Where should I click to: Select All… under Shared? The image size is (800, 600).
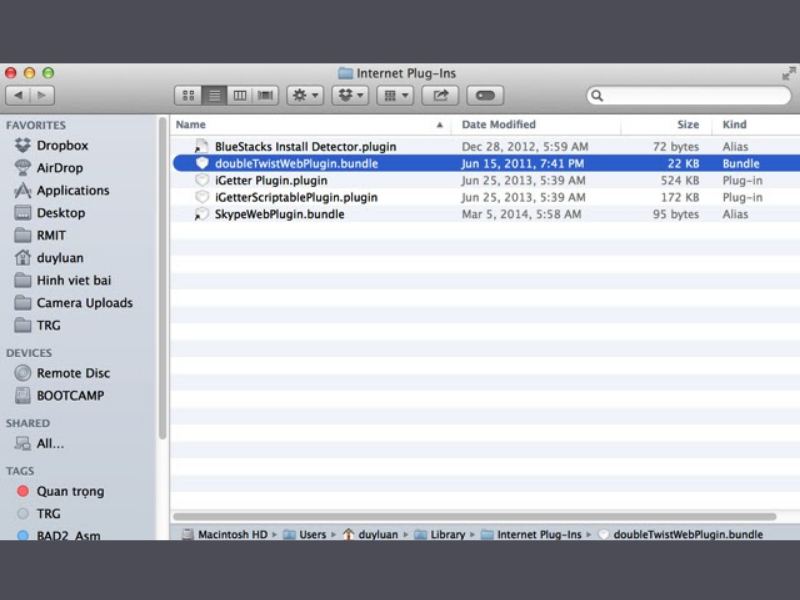(50, 443)
